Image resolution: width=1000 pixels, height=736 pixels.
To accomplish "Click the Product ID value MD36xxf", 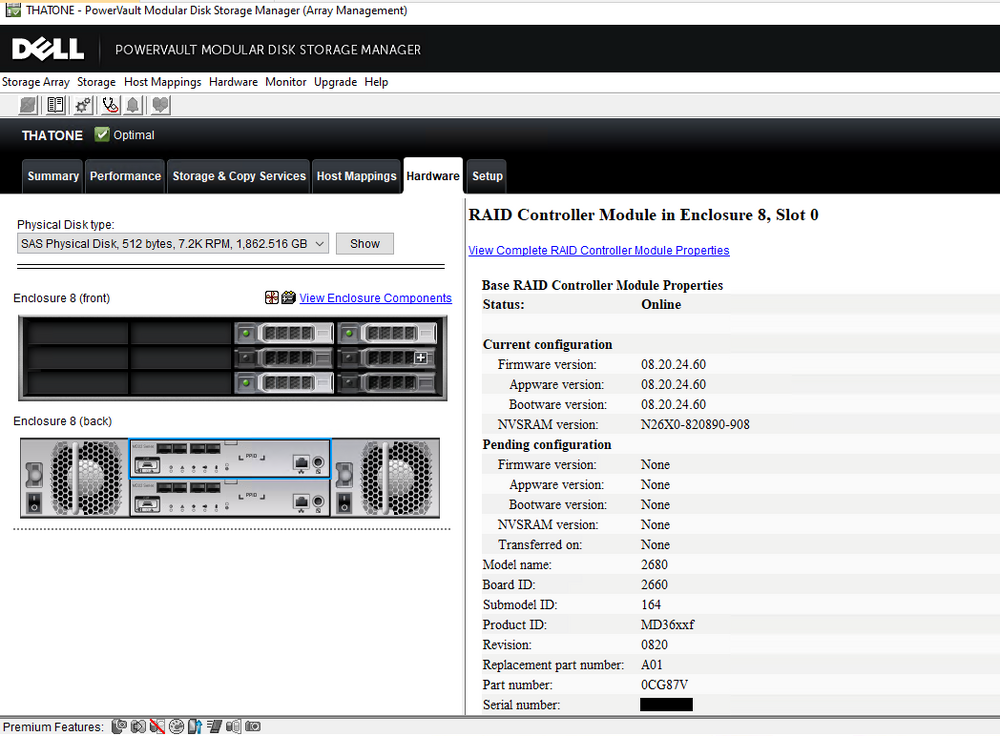I will (668, 625).
